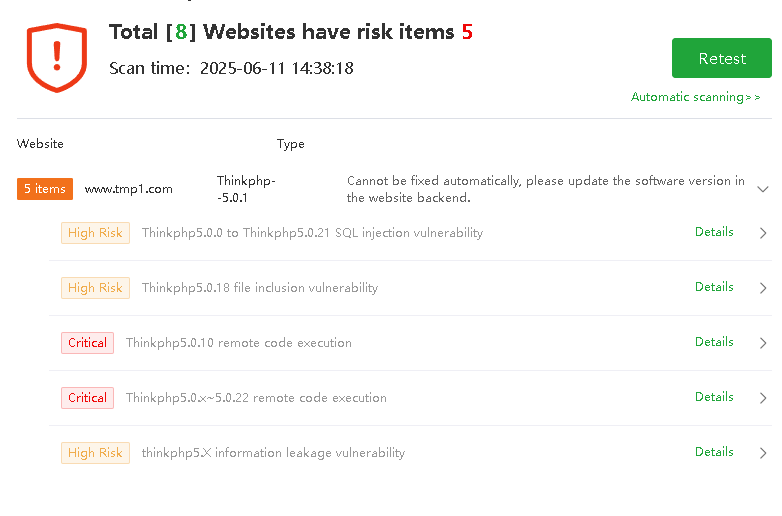
Task: Click High Risk tag on information leakage row
Action: click(95, 453)
